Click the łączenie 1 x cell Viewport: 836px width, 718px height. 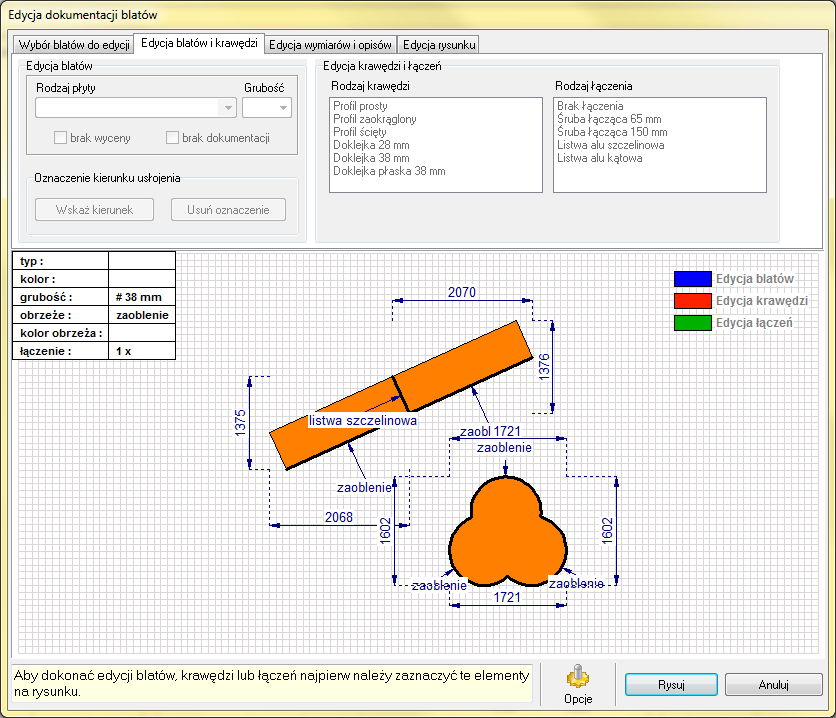142,351
